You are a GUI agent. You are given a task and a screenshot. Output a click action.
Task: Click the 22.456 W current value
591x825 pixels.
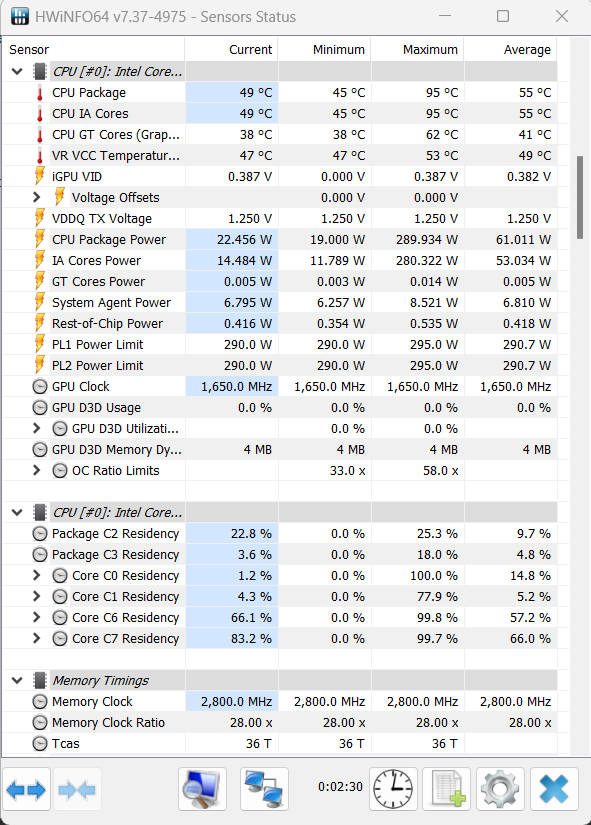click(x=244, y=240)
